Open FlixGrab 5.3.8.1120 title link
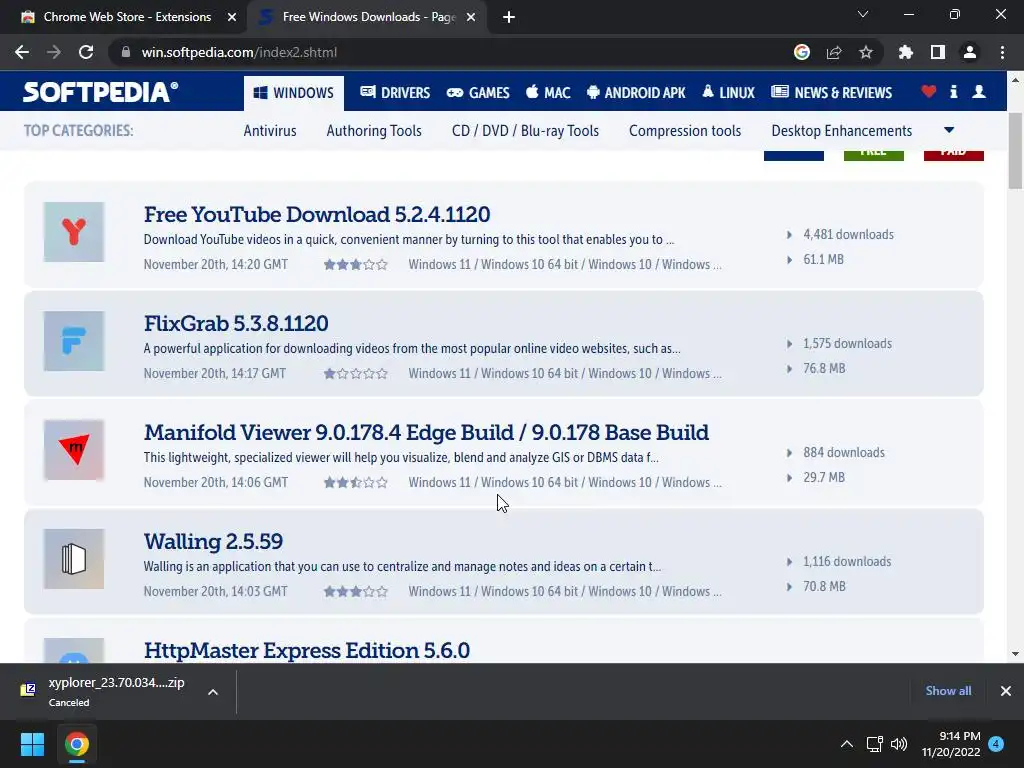Viewport: 1024px width, 768px height. tap(236, 323)
